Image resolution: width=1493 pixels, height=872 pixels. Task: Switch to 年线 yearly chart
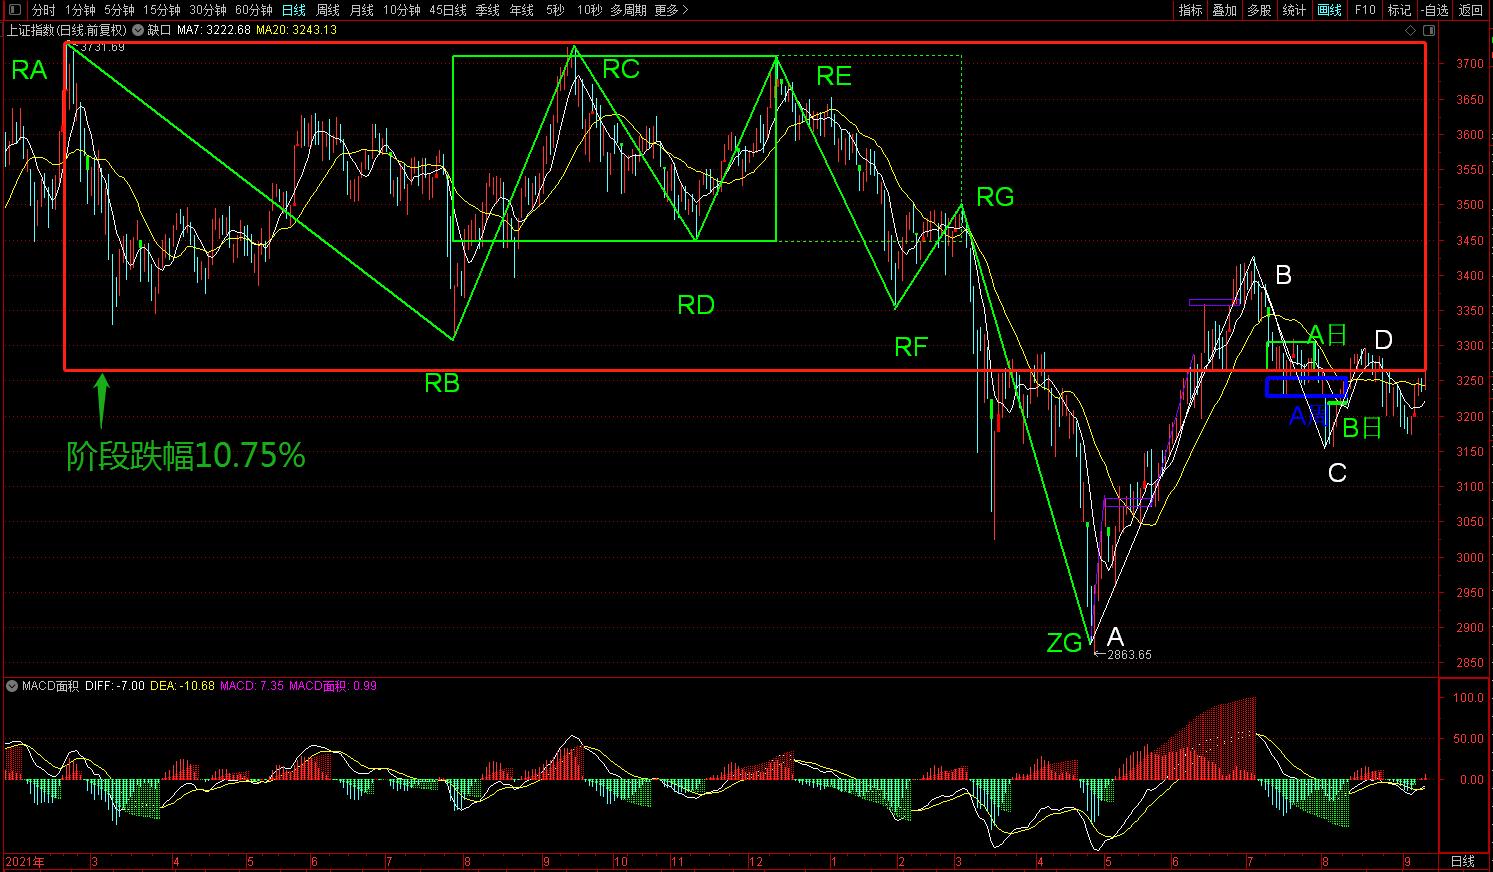click(522, 10)
